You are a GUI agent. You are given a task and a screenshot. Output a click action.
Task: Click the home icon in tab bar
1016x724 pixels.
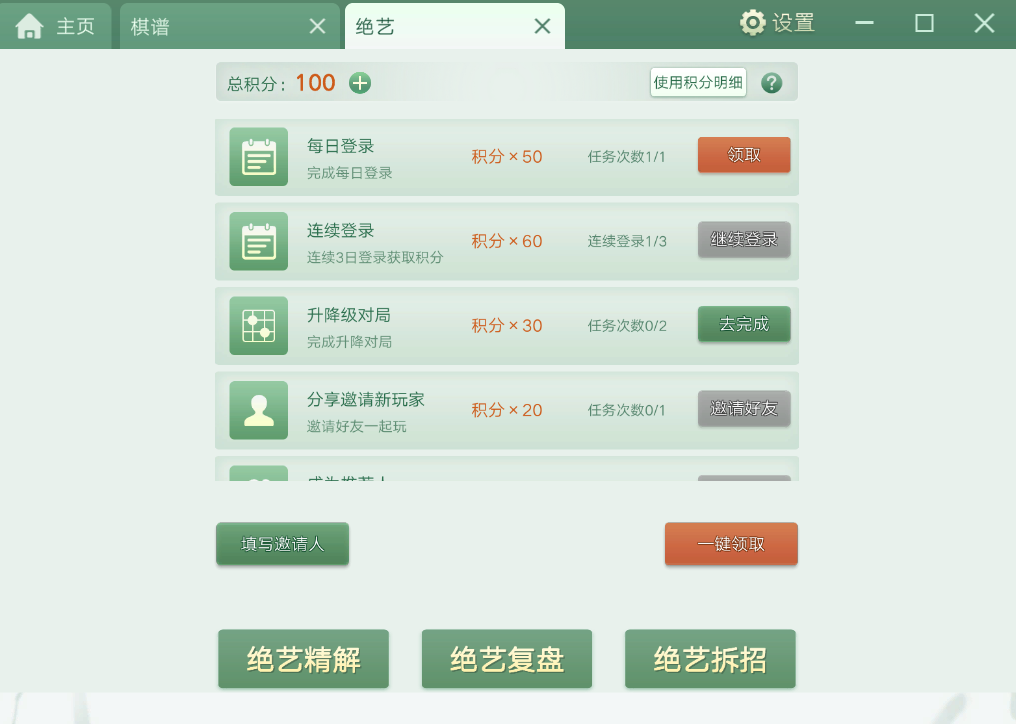tap(30, 26)
